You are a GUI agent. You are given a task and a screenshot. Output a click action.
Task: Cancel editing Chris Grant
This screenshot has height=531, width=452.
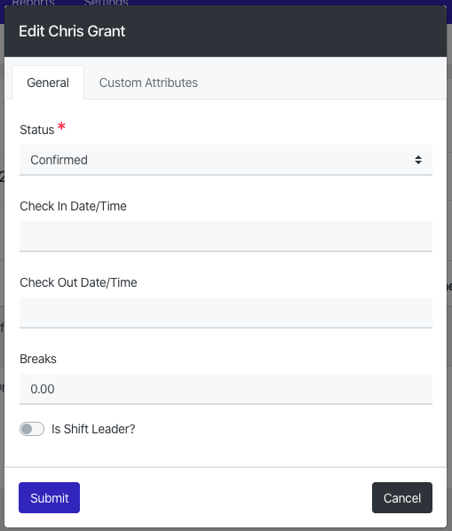coord(402,497)
